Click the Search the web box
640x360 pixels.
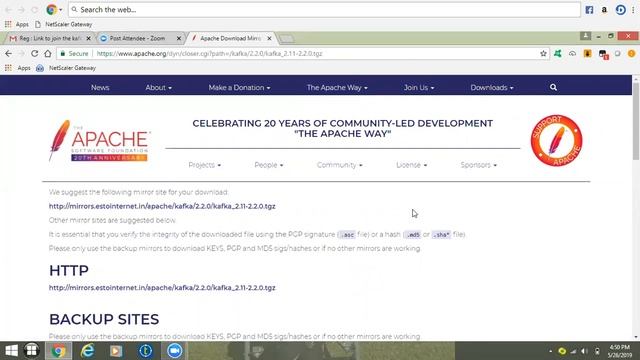click(324, 10)
